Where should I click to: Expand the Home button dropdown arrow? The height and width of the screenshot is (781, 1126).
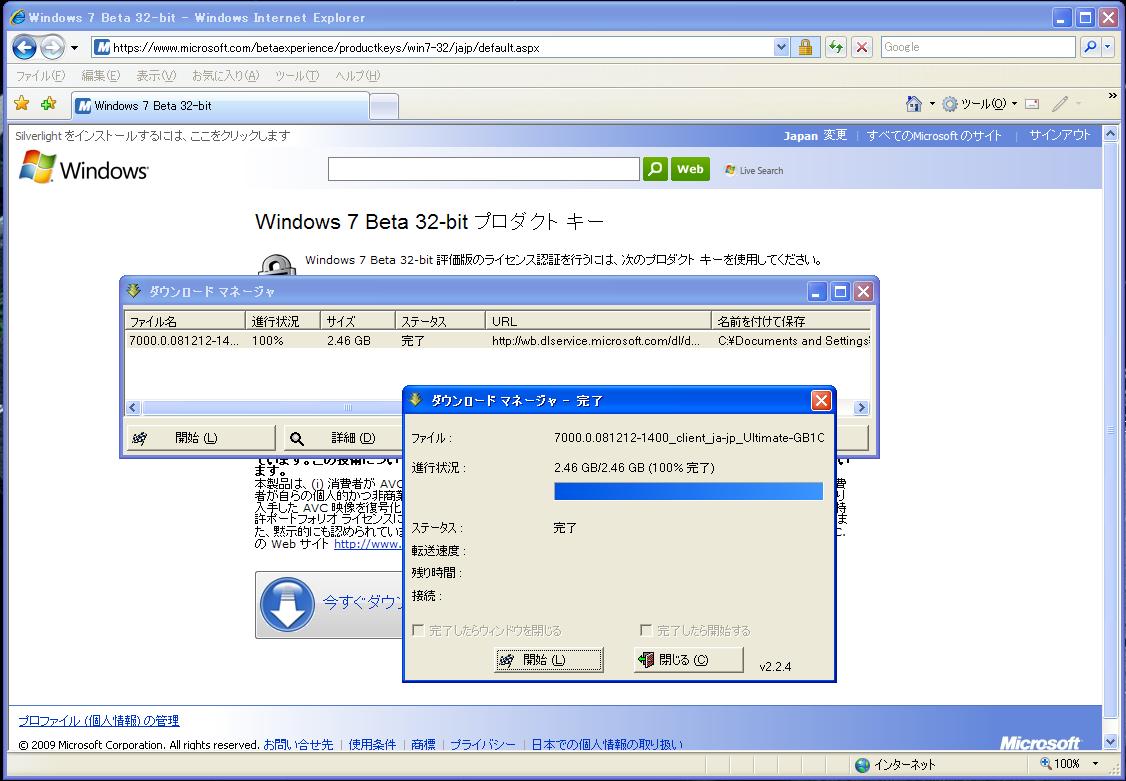click(x=932, y=104)
